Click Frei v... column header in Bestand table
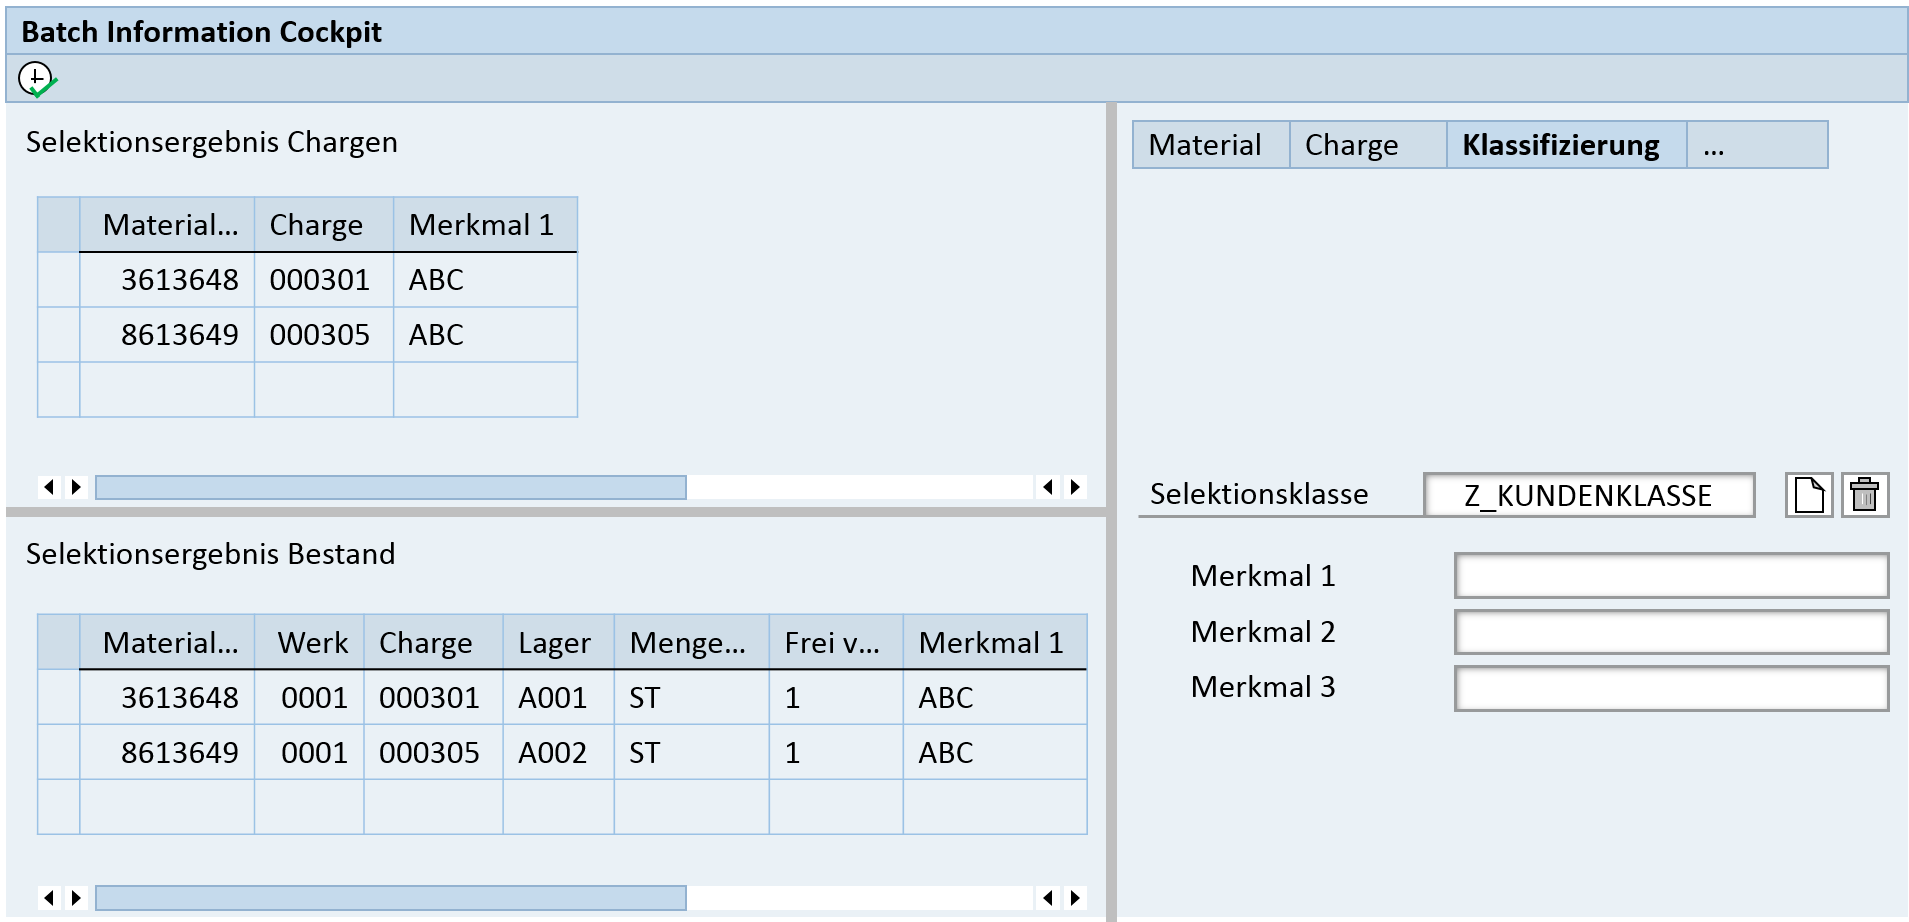This screenshot has width=1909, height=922. pyautogui.click(x=836, y=642)
